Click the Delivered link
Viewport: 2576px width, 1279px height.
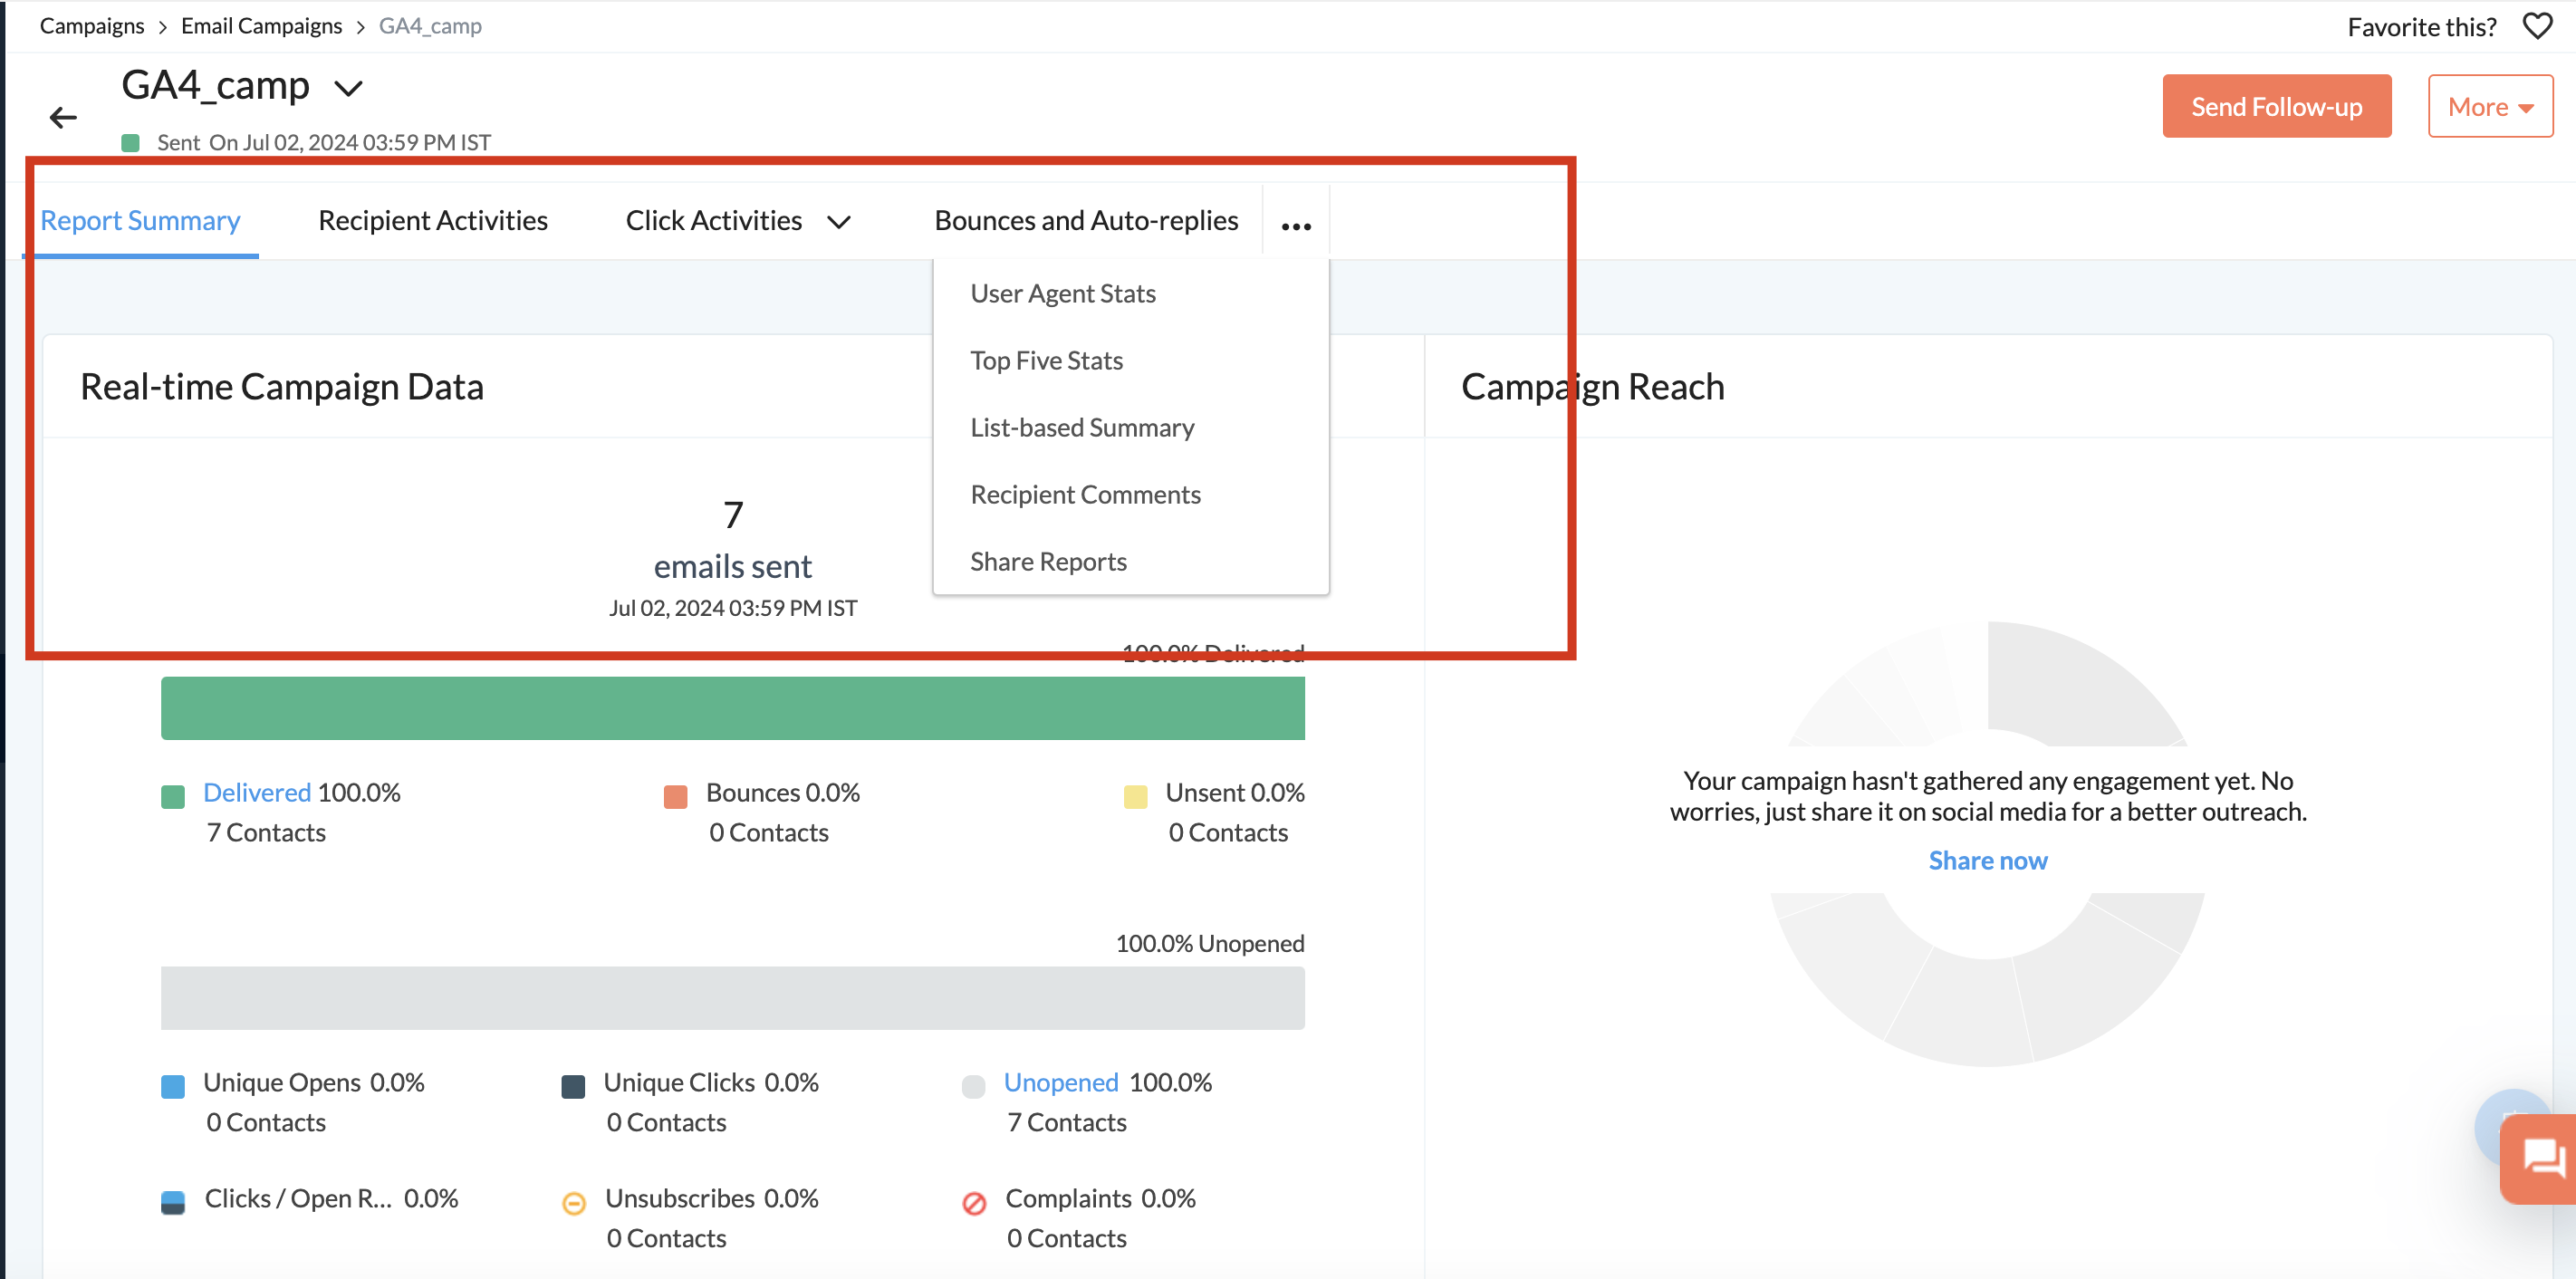pyautogui.click(x=256, y=792)
